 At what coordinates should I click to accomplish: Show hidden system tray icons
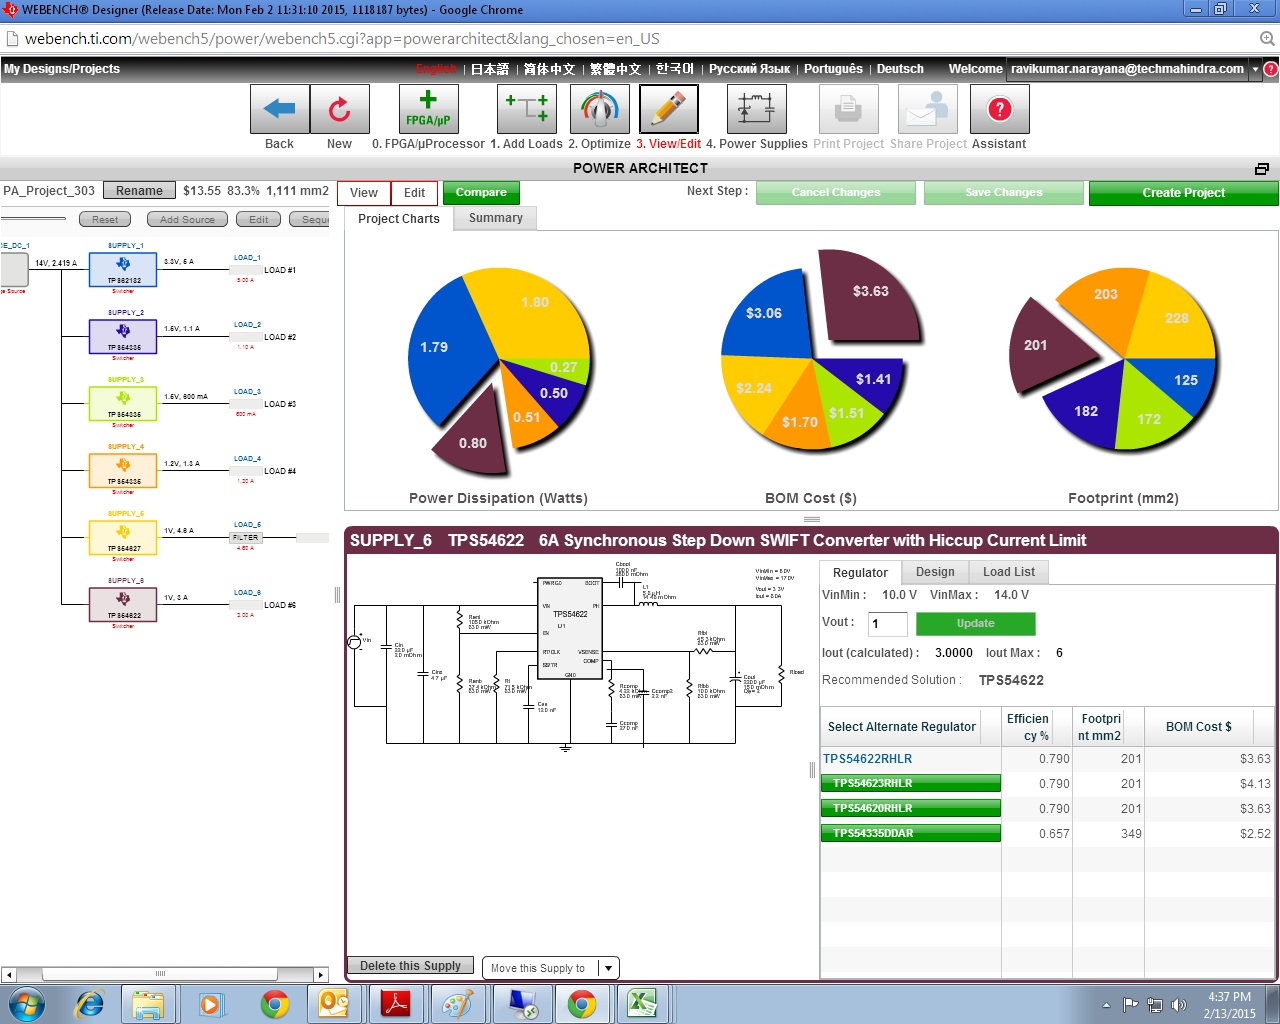[1106, 1005]
